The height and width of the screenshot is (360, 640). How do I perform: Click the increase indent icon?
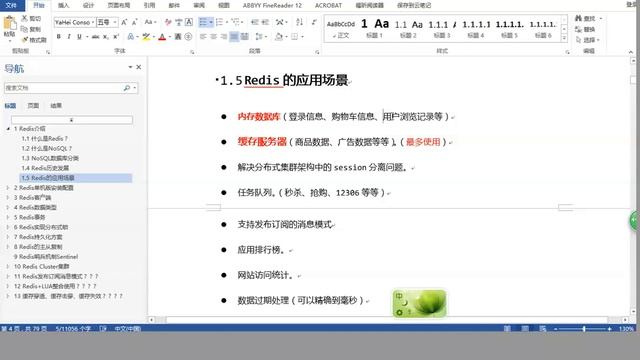click(265, 22)
